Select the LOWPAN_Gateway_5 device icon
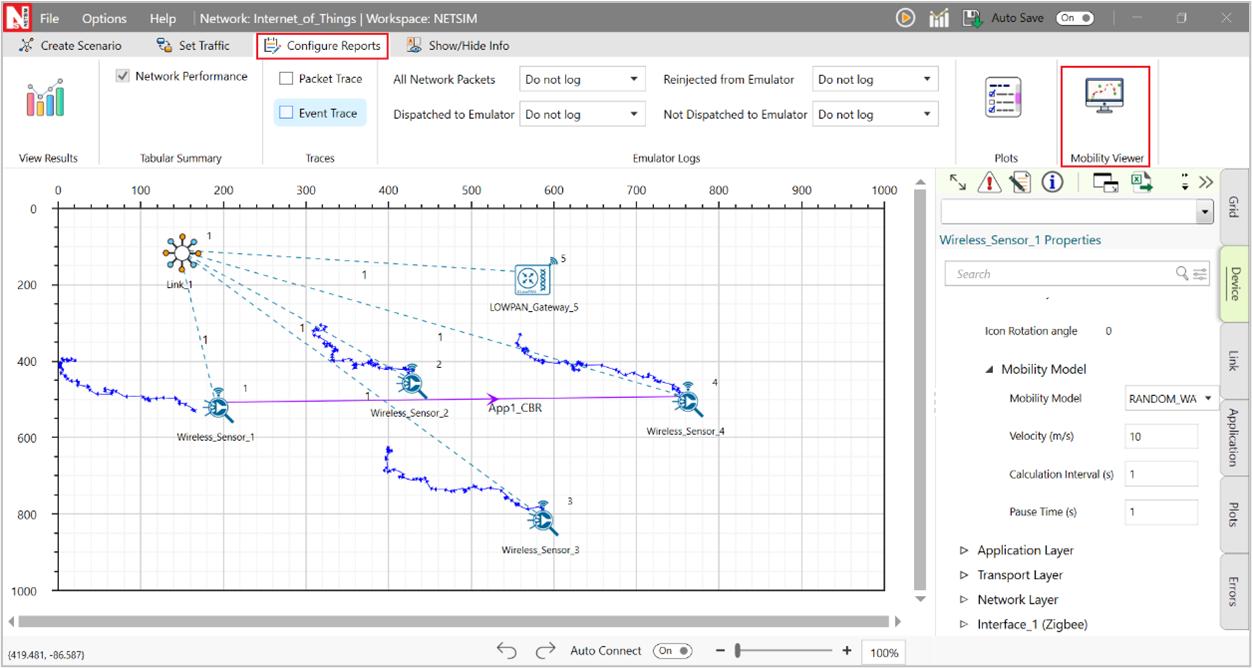The height and width of the screenshot is (668, 1252). [532, 281]
